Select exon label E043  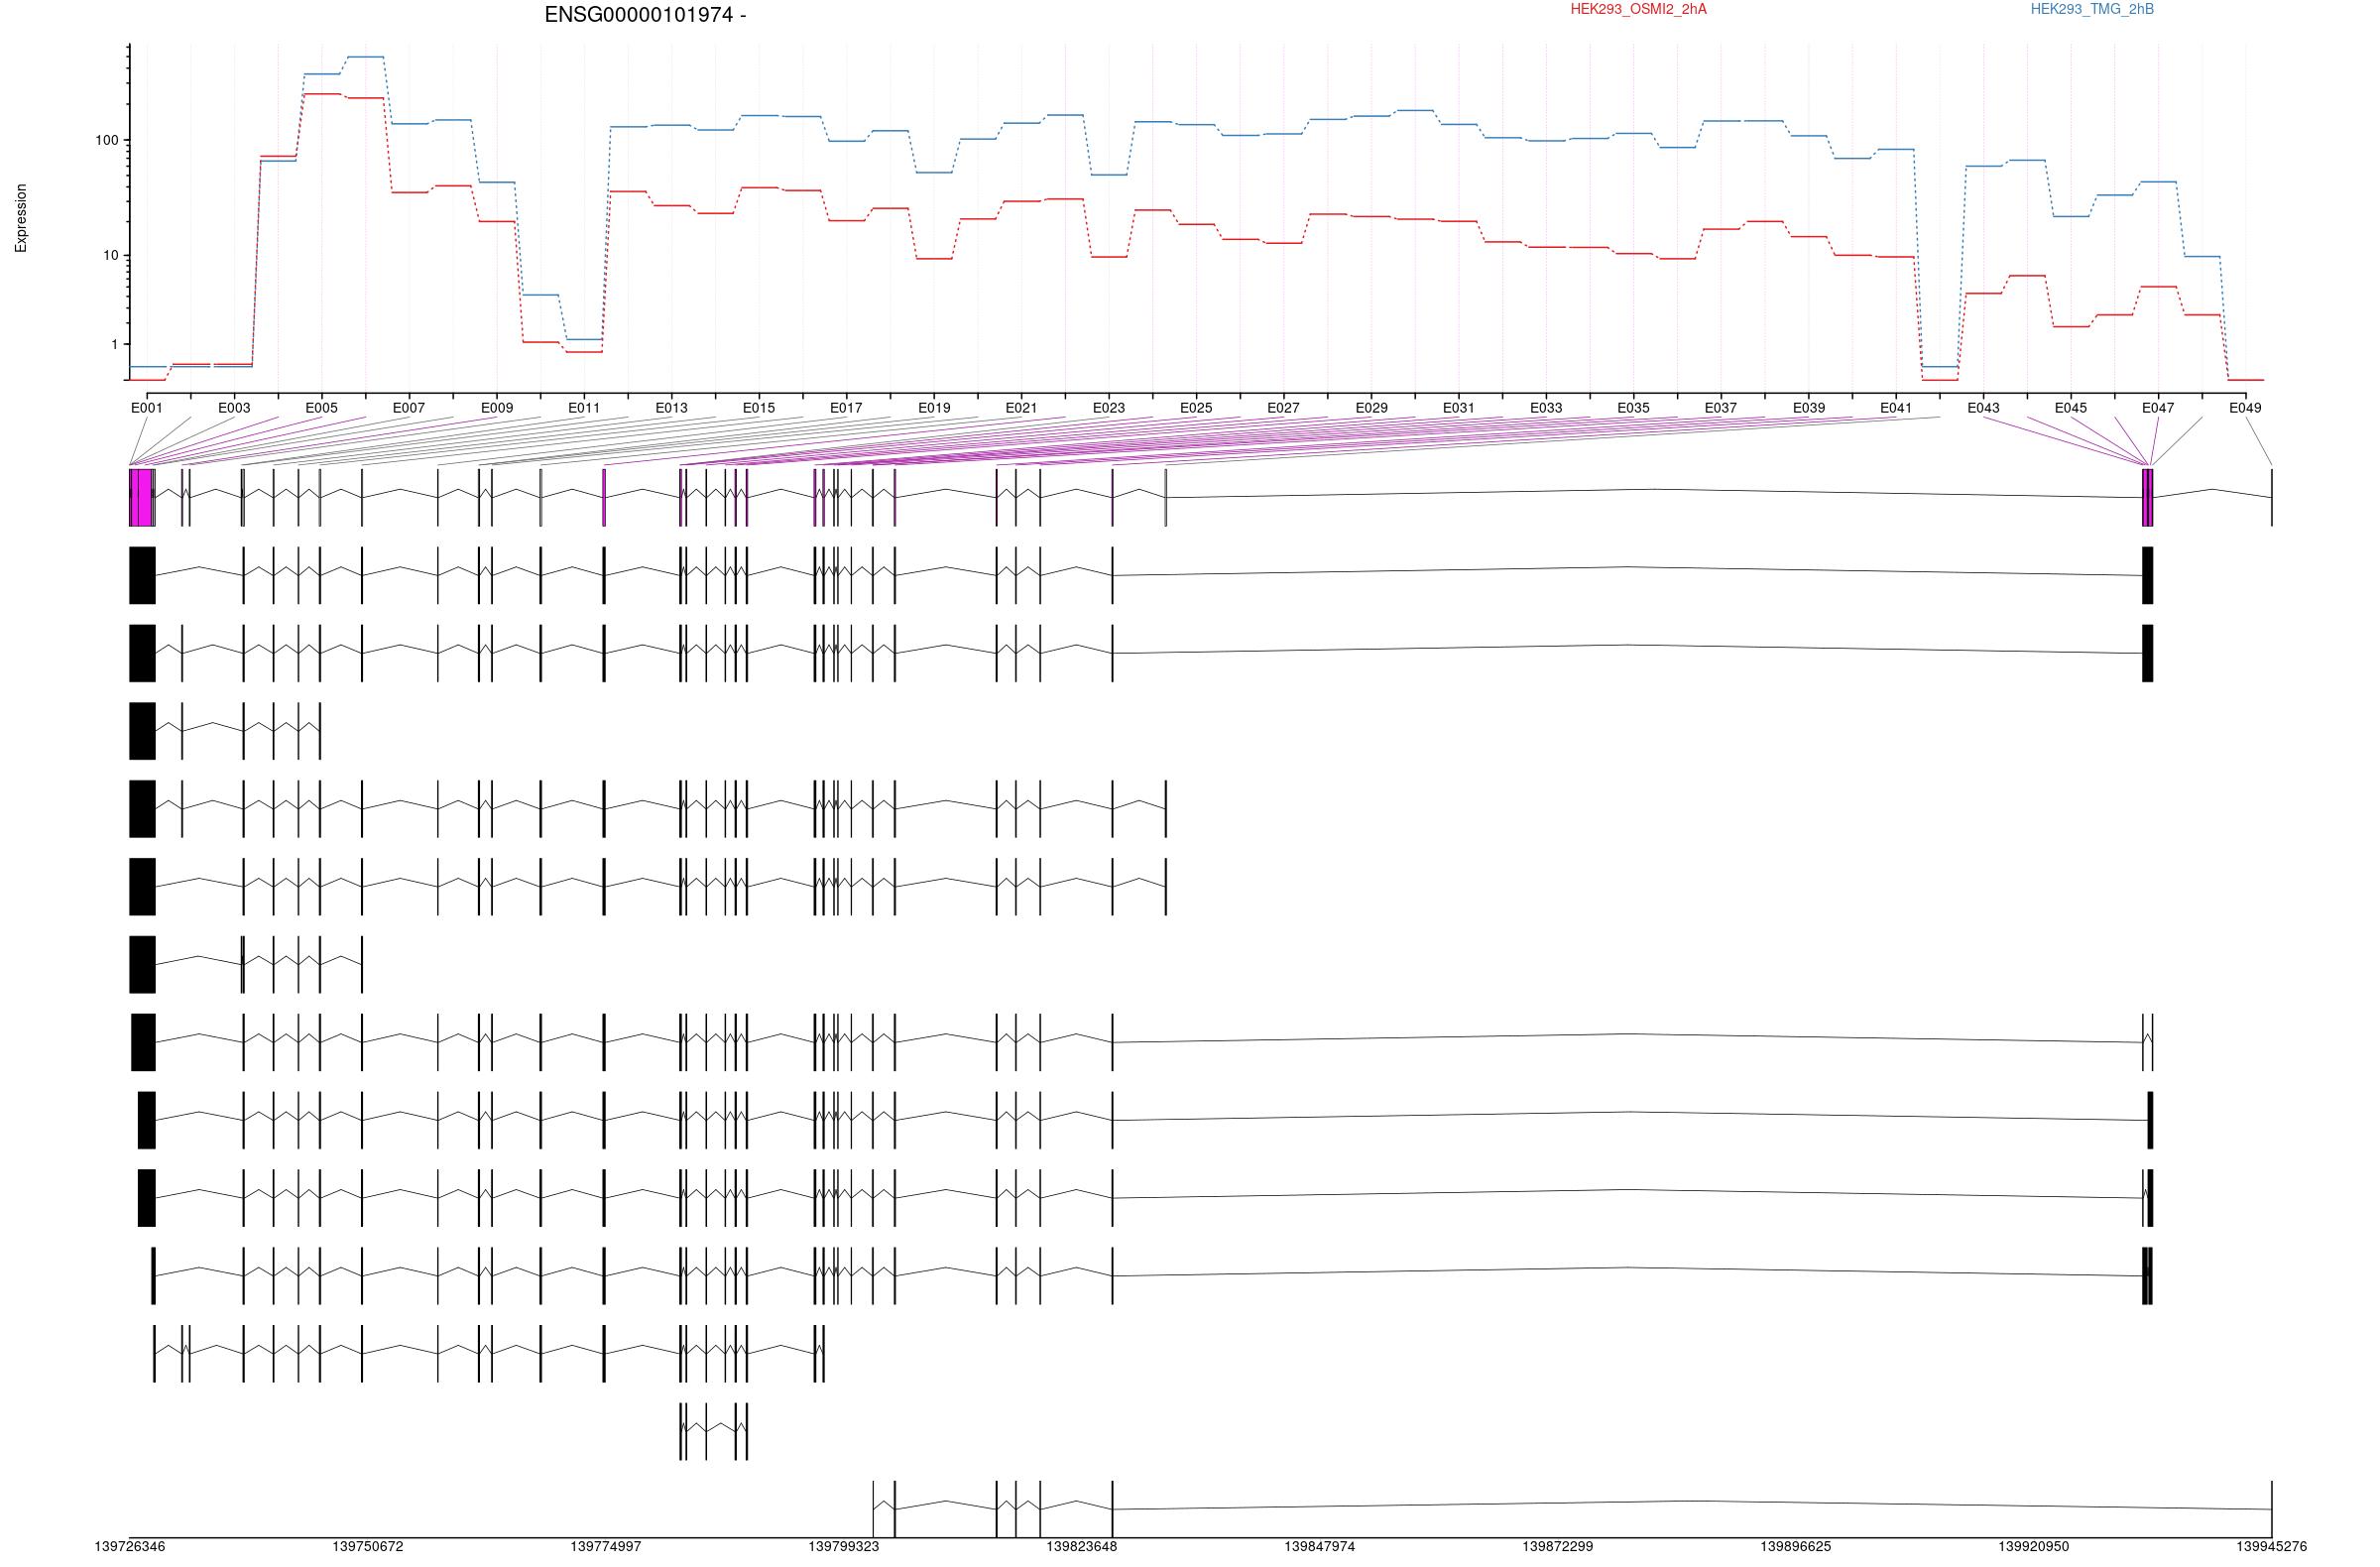pos(1984,408)
